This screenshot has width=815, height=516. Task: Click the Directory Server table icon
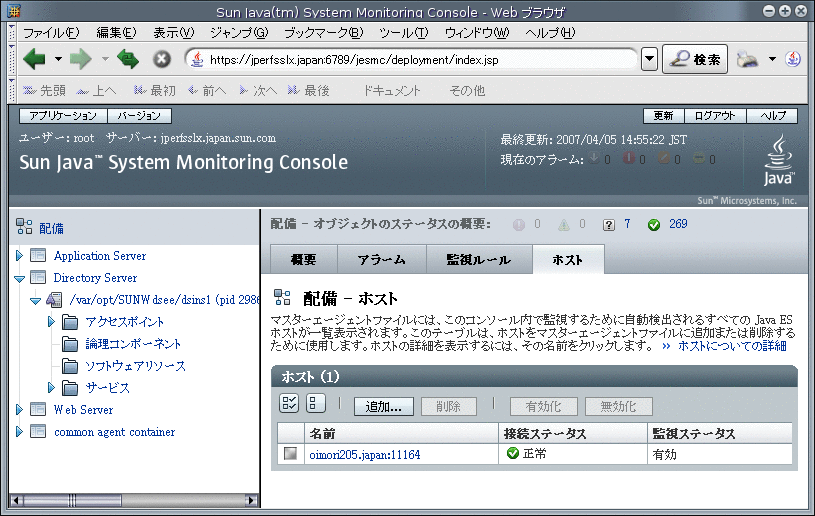[x=38, y=277]
